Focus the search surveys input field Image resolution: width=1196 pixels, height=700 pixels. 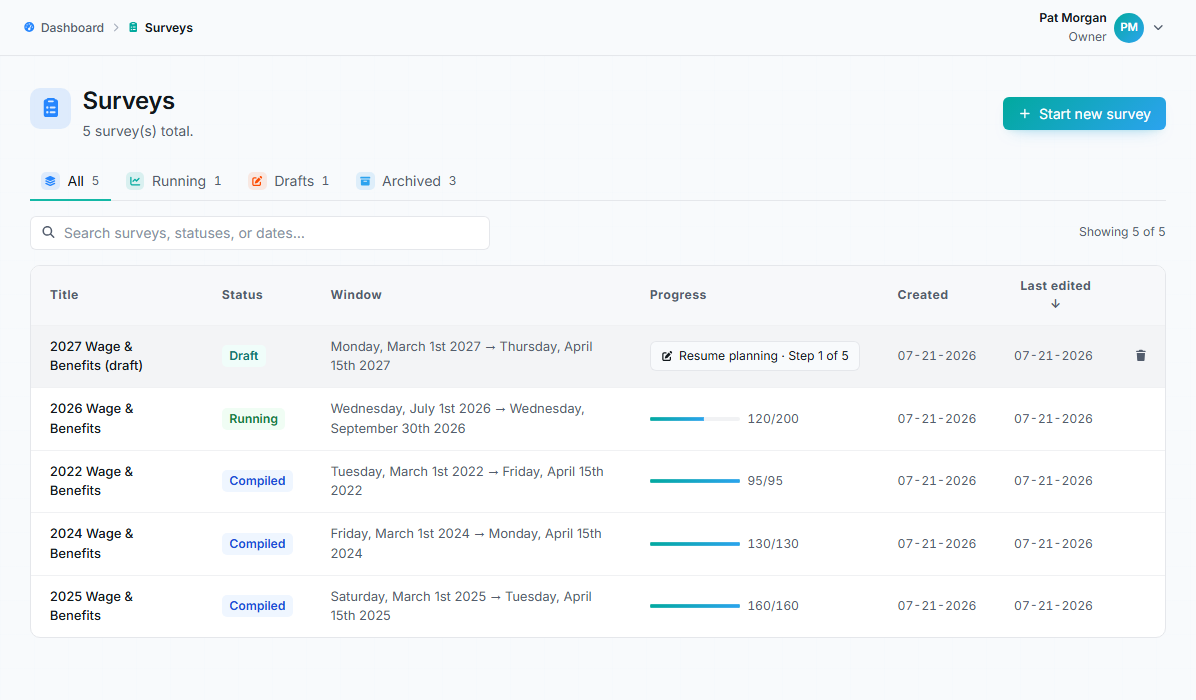(x=259, y=233)
